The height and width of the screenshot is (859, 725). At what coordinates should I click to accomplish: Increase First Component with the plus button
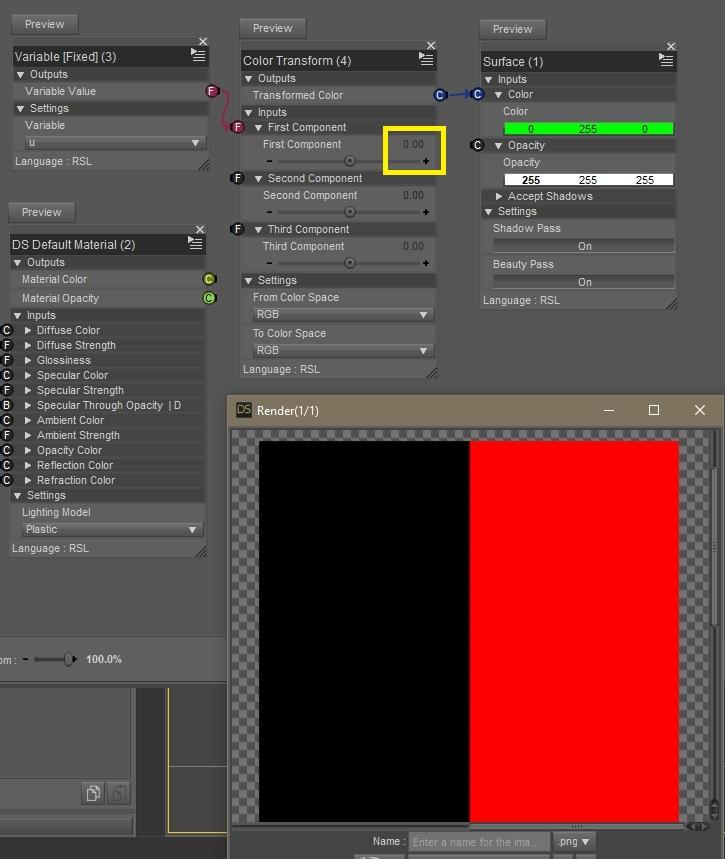click(426, 161)
